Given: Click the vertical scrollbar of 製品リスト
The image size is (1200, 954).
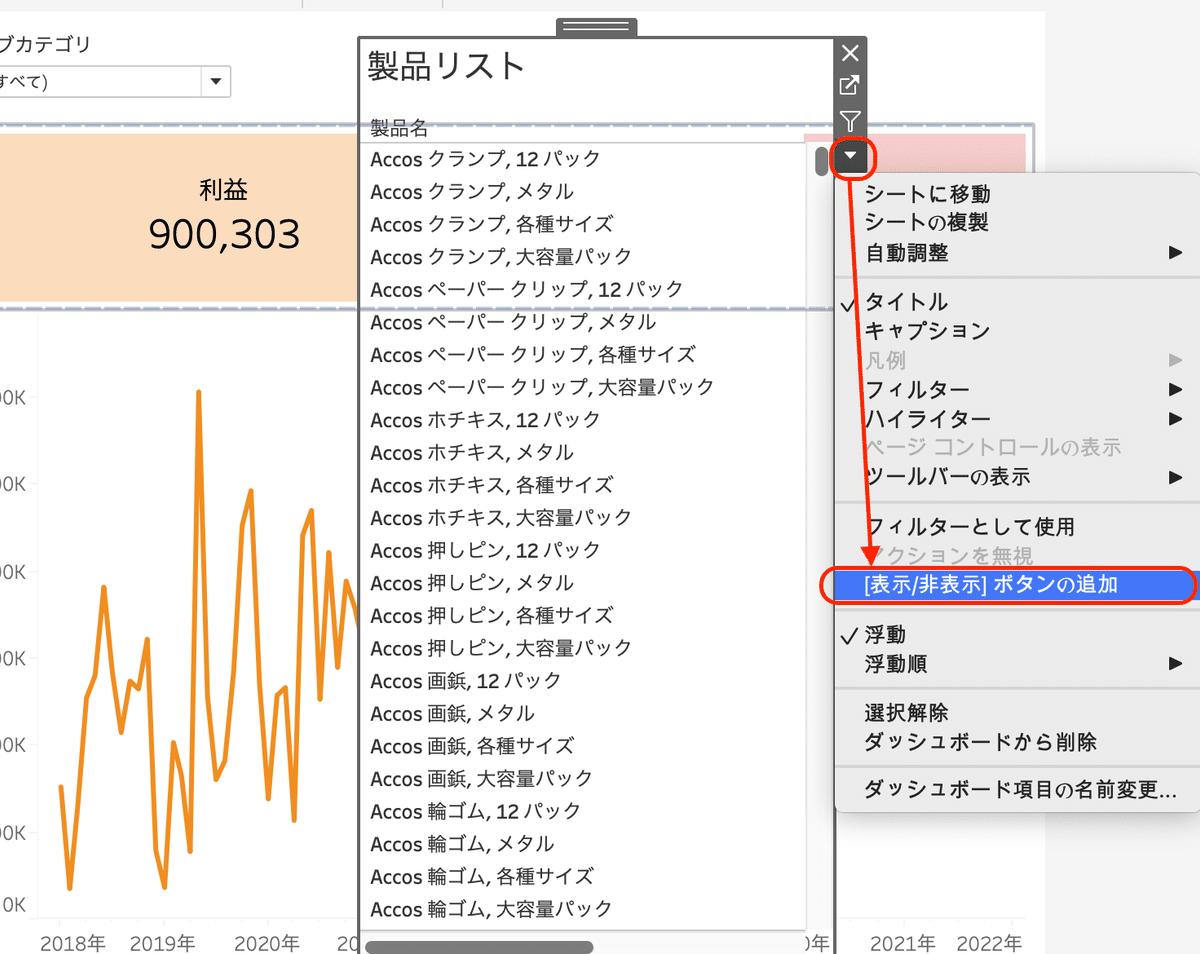Looking at the screenshot, I should (821, 161).
